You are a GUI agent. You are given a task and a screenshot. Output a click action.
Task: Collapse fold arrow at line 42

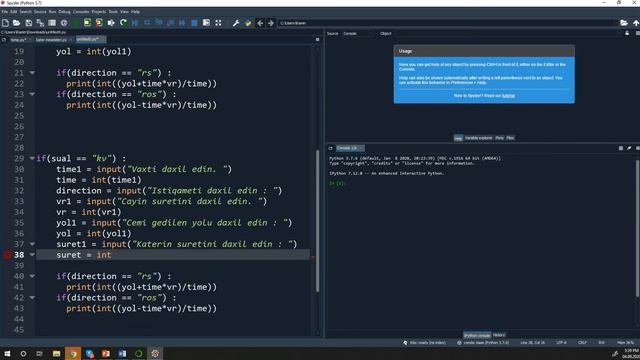pyautogui.click(x=32, y=298)
